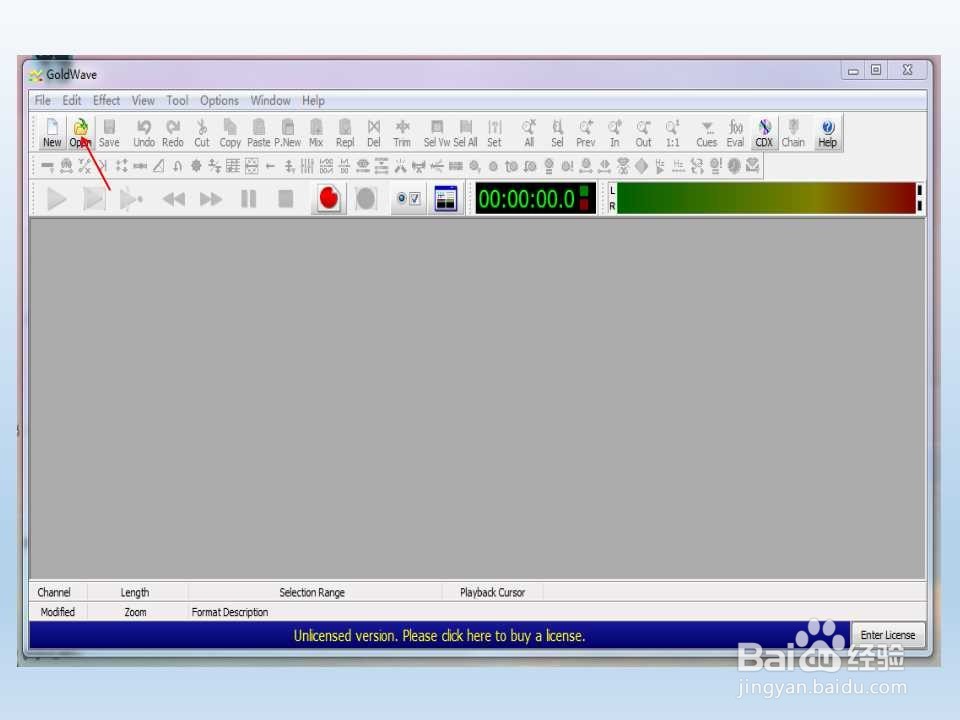Click the Chain effect icon

(793, 133)
